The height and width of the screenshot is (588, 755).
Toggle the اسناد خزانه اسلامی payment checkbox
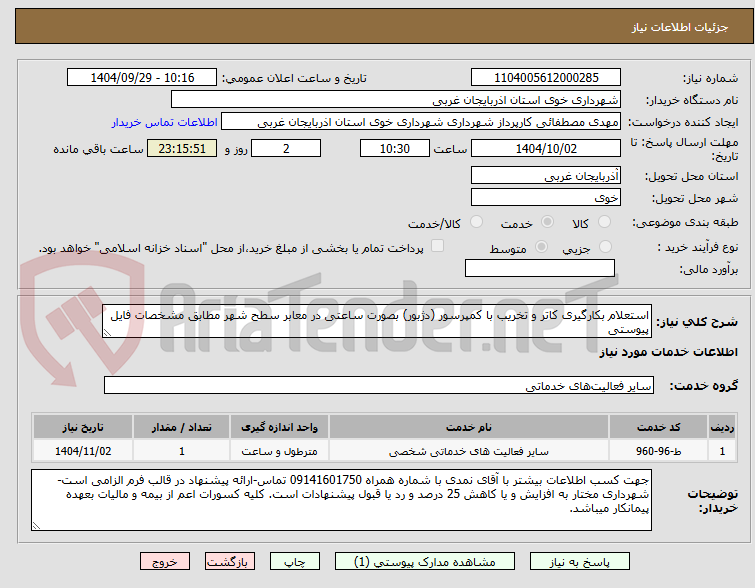point(437,246)
